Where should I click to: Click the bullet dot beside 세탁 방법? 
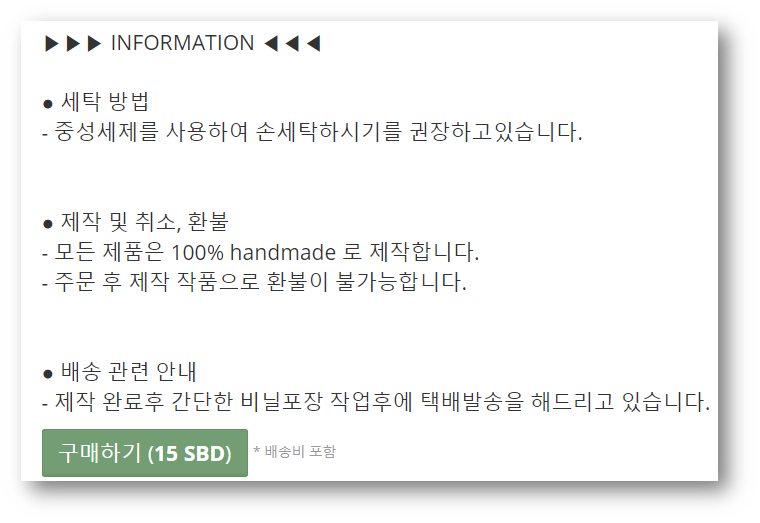[48, 104]
